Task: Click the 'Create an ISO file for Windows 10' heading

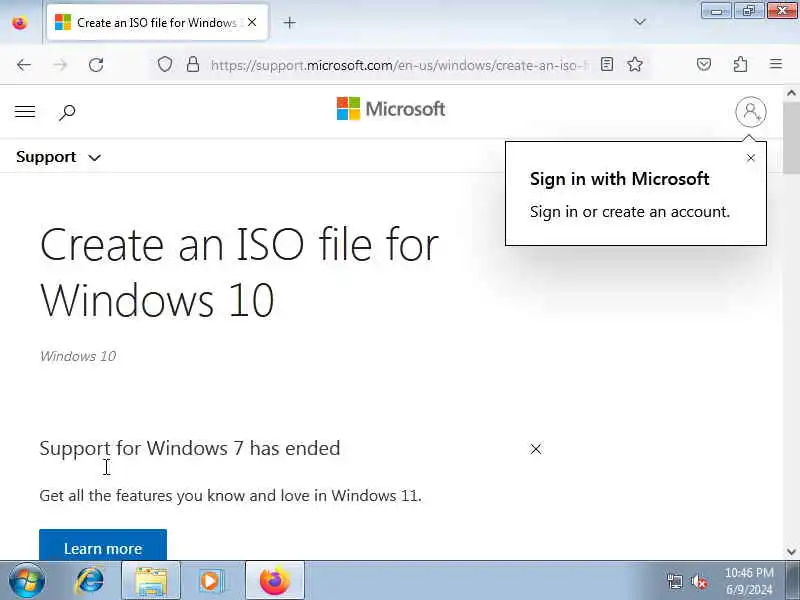Action: (239, 272)
